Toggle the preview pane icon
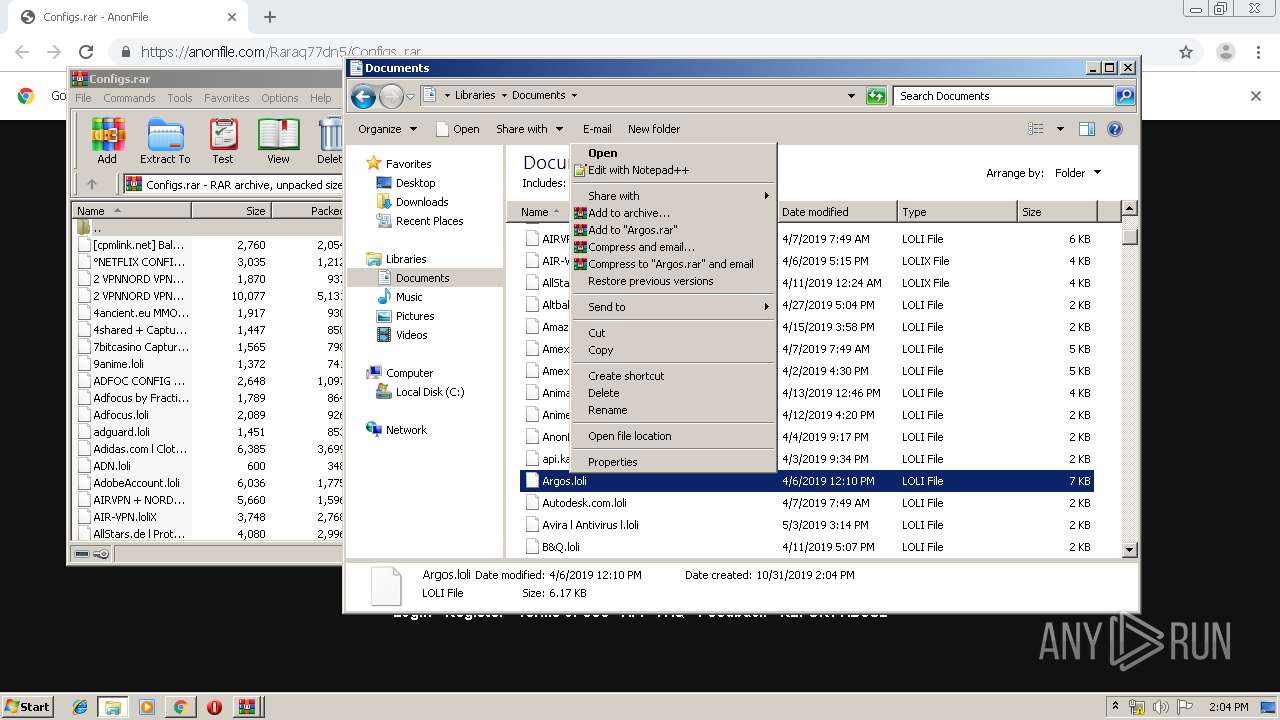This screenshot has height=720, width=1280. click(1087, 129)
